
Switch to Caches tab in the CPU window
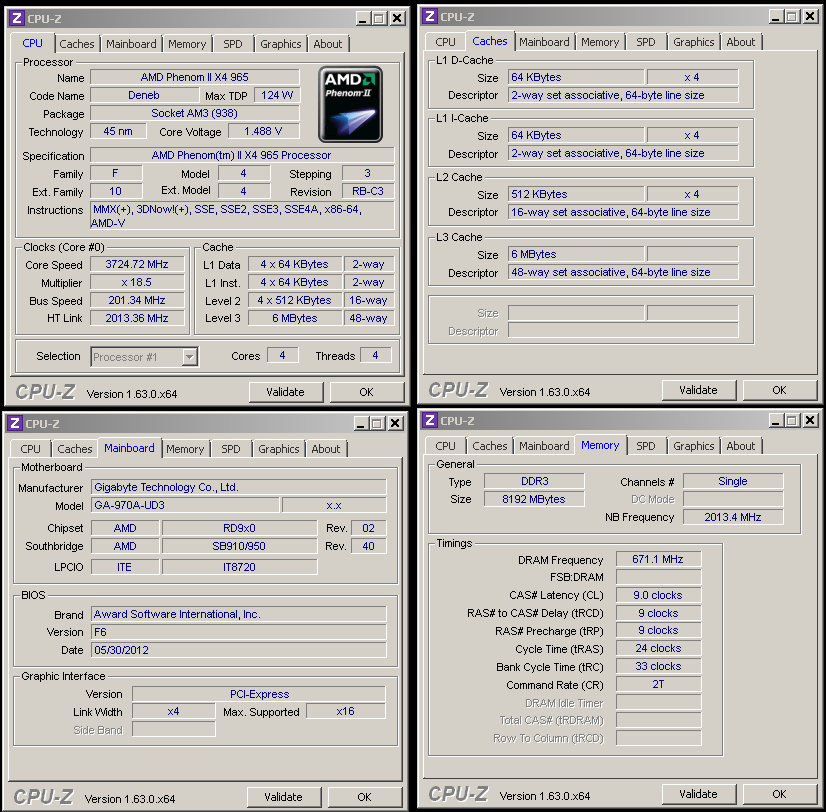pos(76,44)
